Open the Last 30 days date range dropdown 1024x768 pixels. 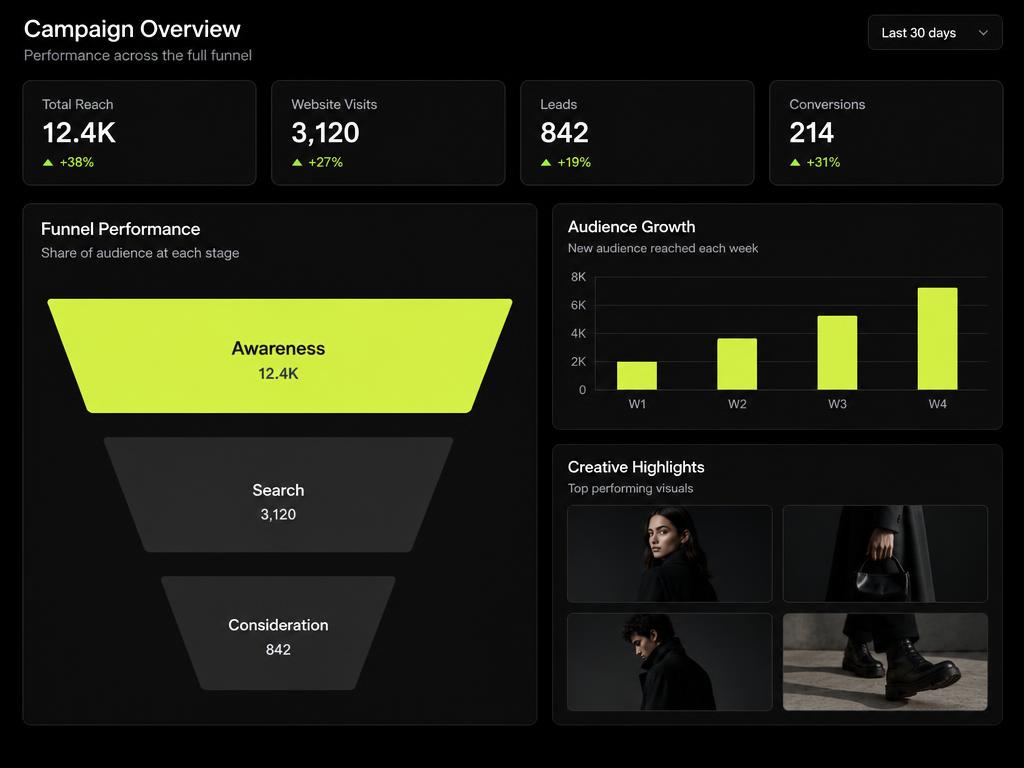[x=935, y=33]
